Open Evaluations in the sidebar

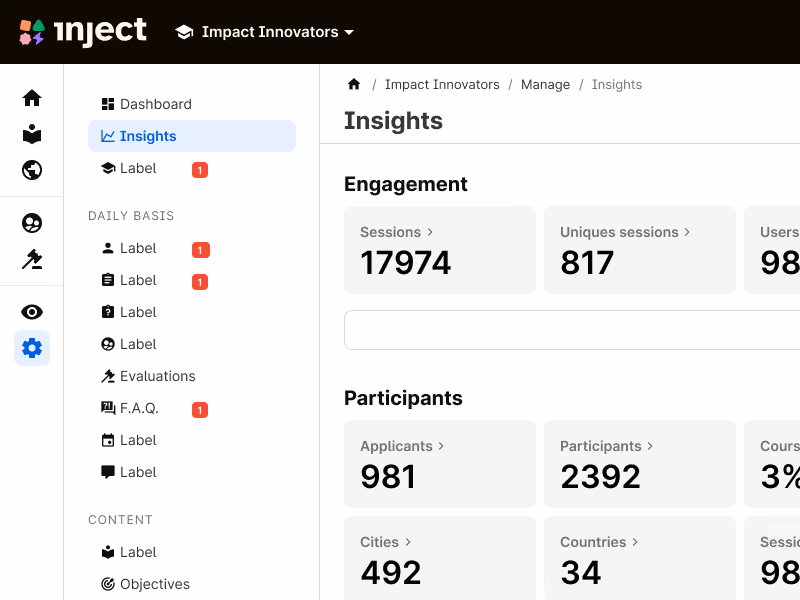click(x=192, y=376)
